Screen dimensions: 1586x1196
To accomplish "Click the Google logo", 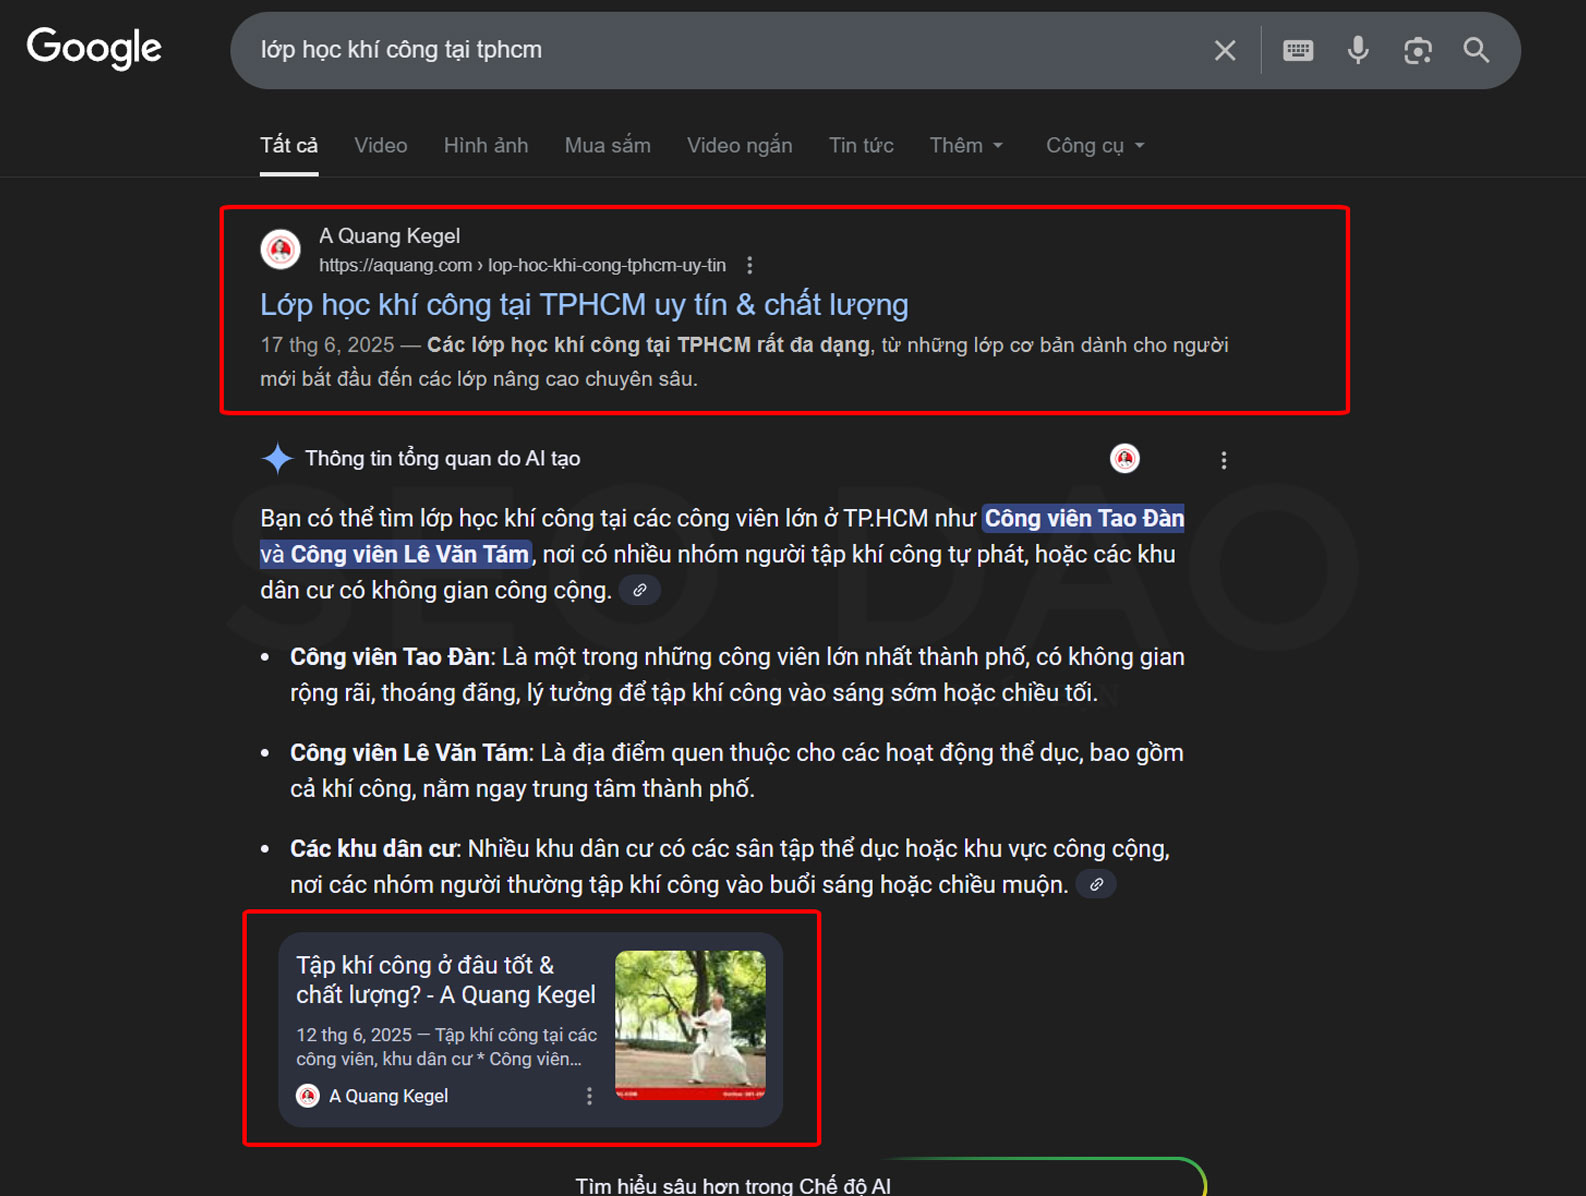I will tap(94, 48).
